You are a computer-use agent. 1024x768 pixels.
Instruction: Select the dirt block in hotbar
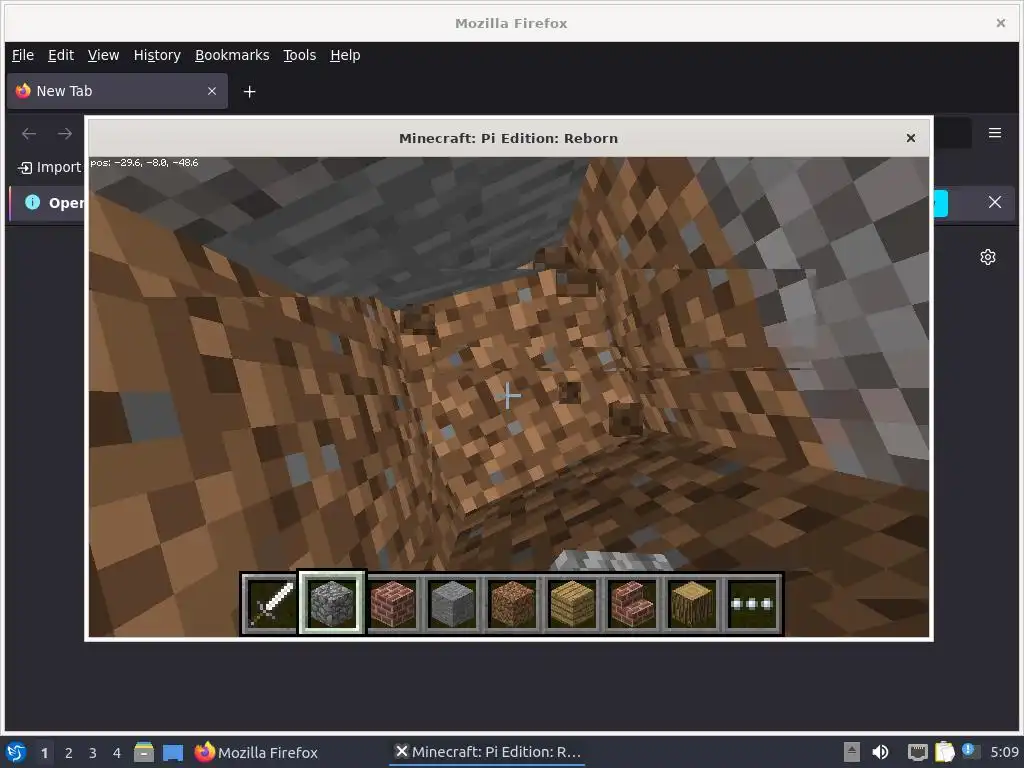[512, 604]
